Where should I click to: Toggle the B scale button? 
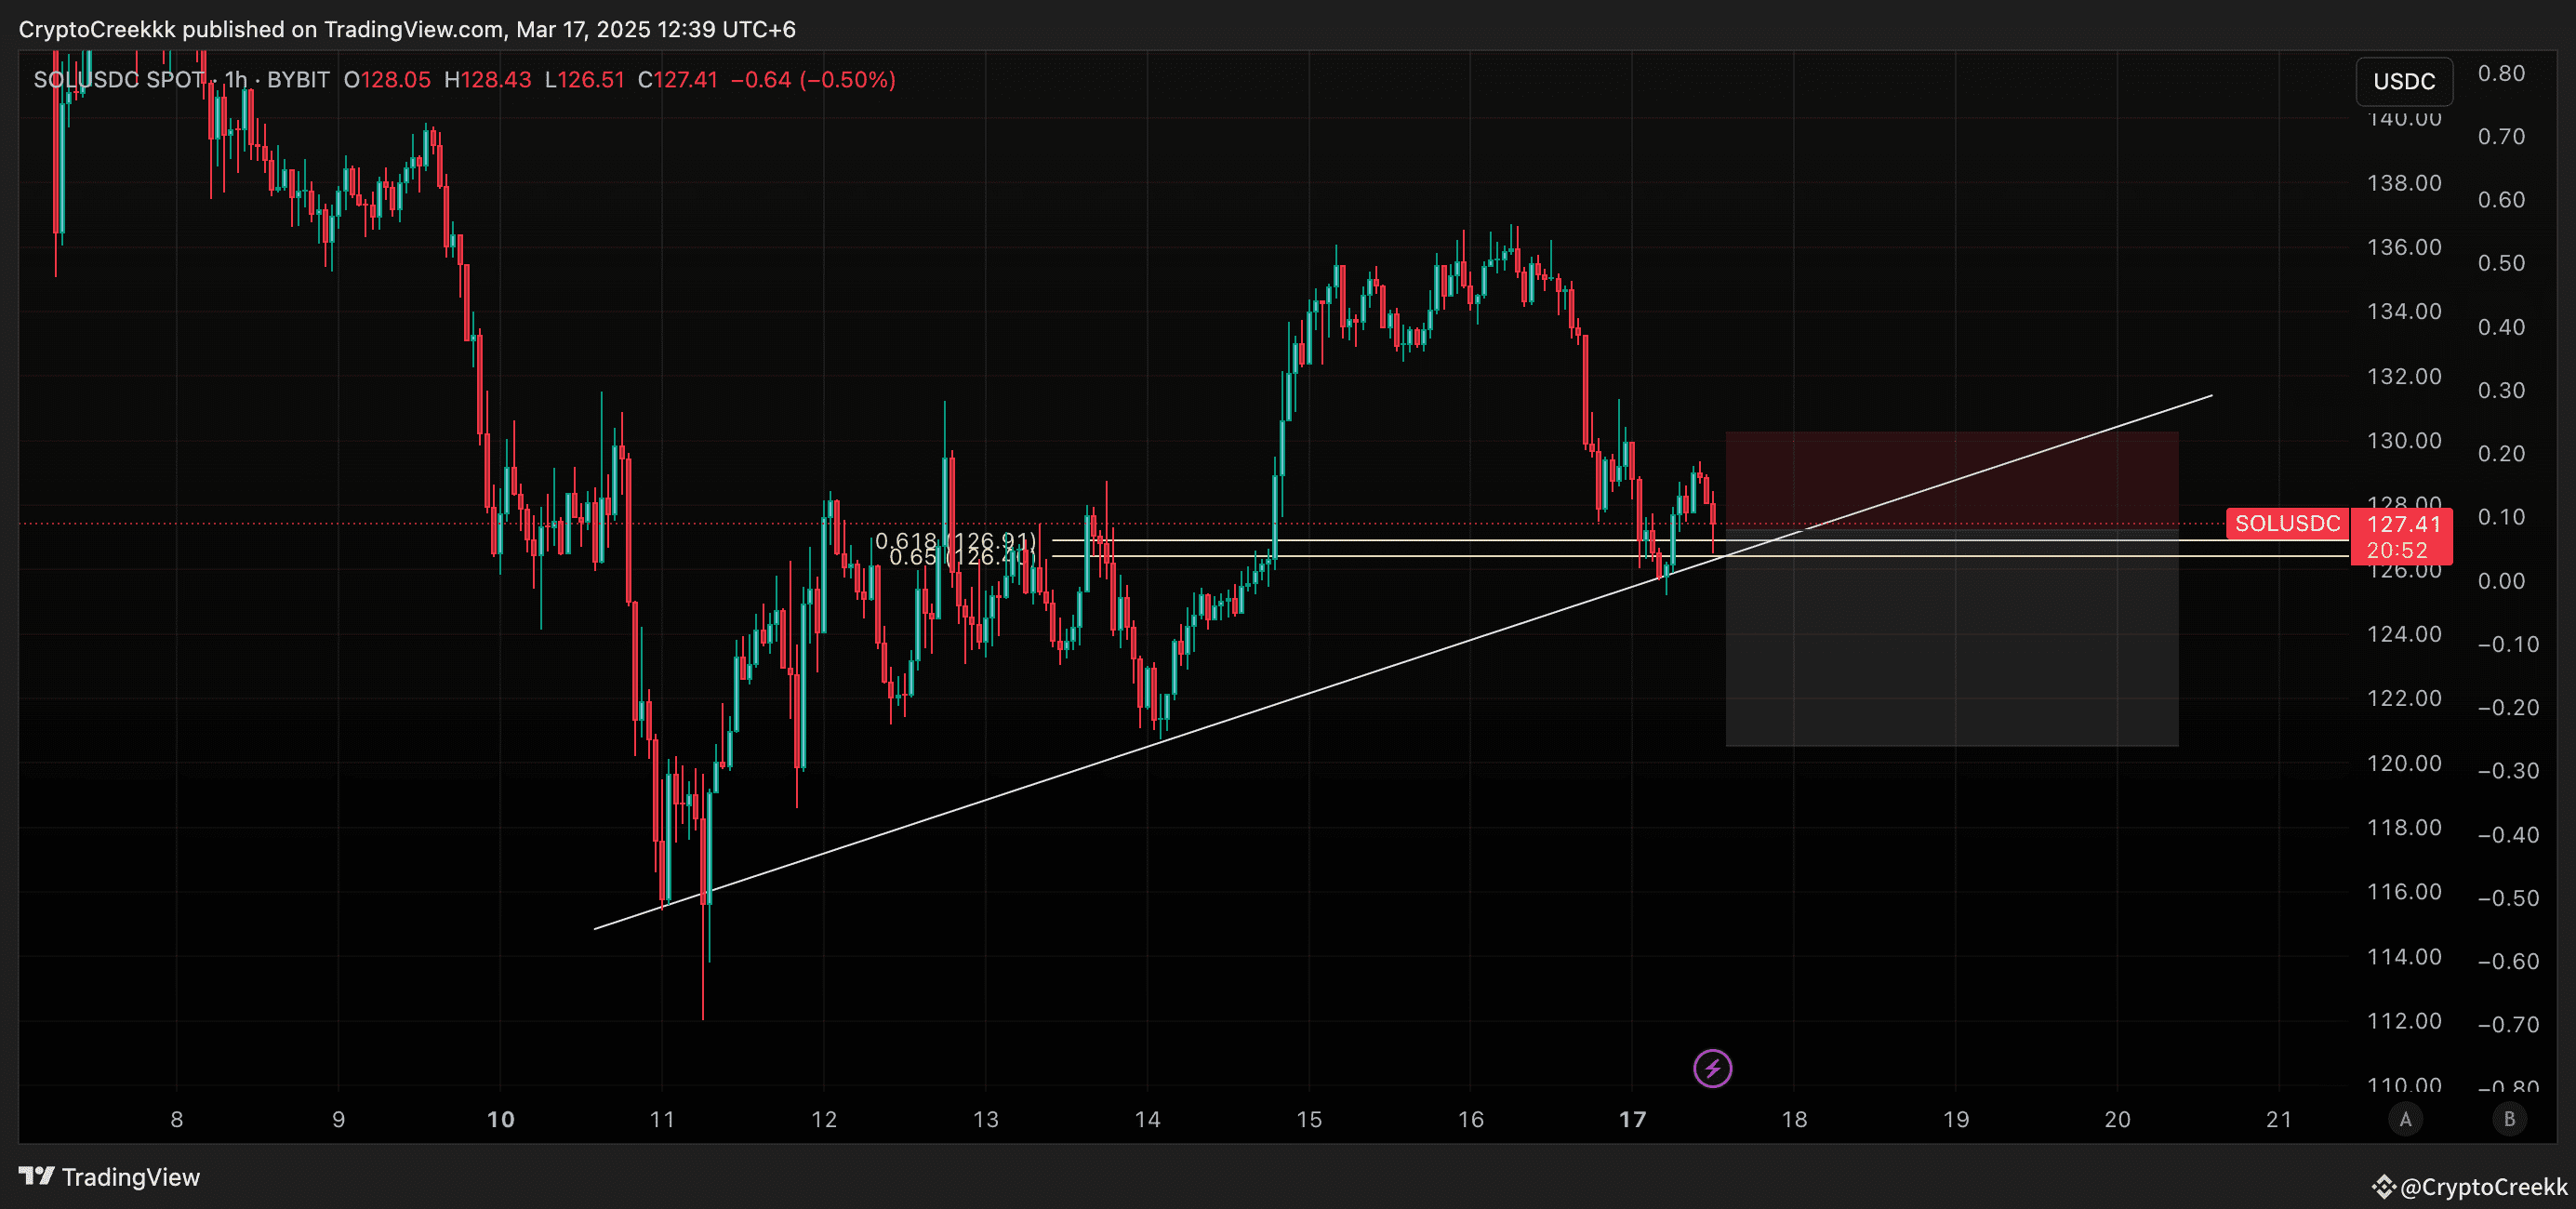[x=2509, y=1119]
